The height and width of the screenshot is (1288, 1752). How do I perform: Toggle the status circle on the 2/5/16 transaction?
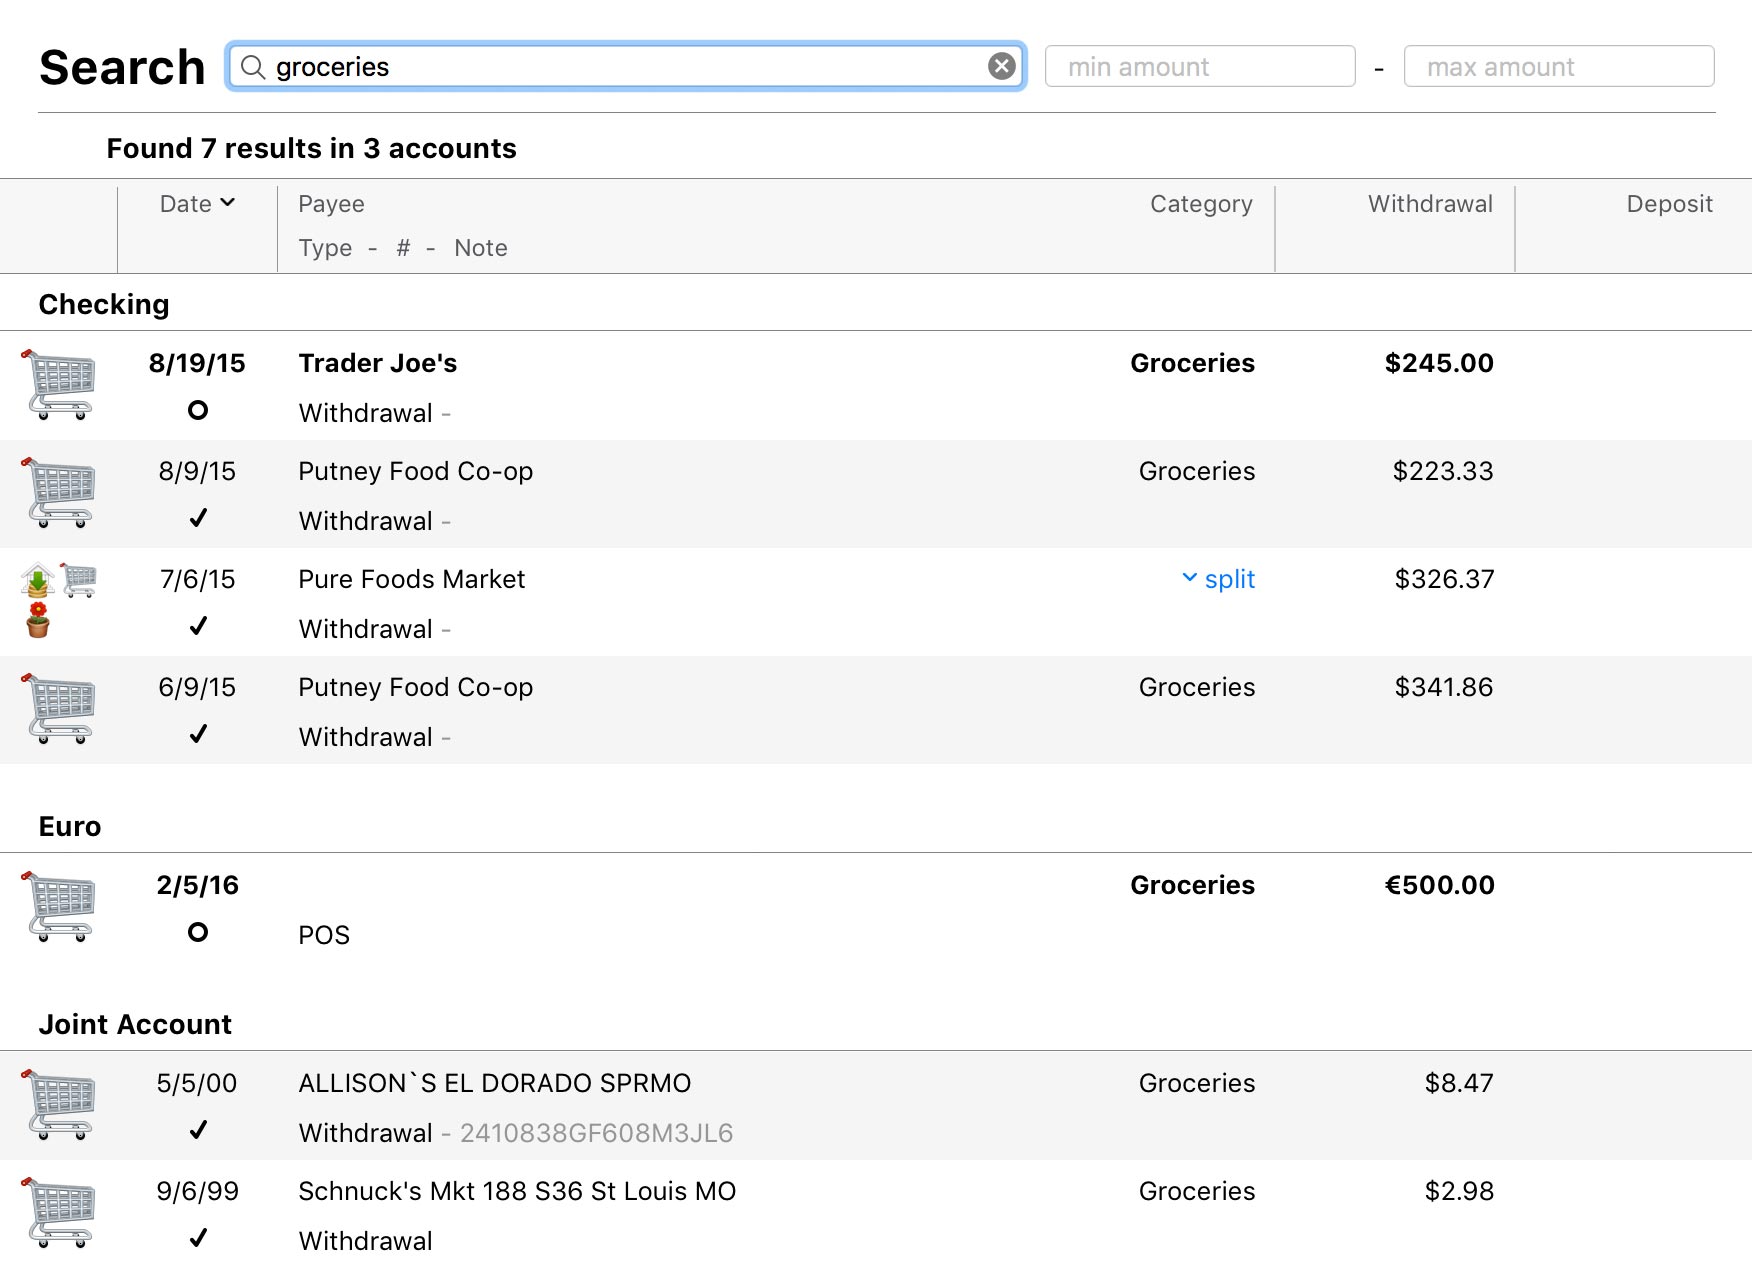click(x=198, y=932)
